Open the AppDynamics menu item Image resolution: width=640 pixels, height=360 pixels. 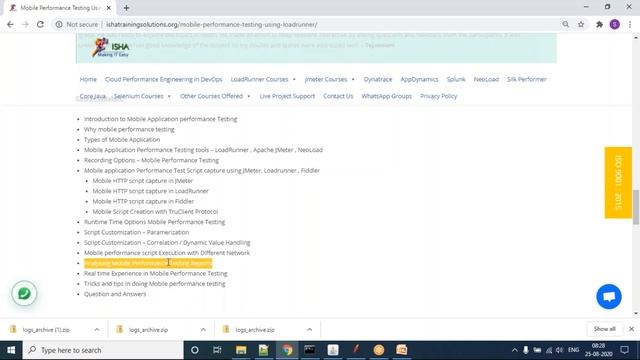click(419, 79)
